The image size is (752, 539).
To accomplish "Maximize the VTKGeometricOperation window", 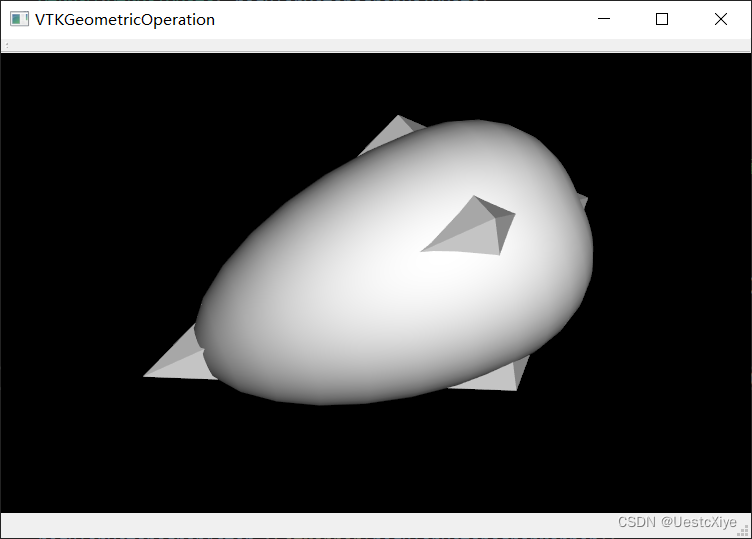I will [x=662, y=19].
